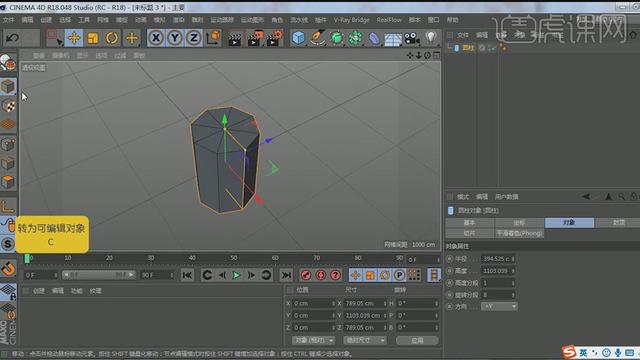This screenshot has width=640, height=360.
Task: Click the size X field 789.05 cm
Action: pyautogui.click(x=363, y=303)
